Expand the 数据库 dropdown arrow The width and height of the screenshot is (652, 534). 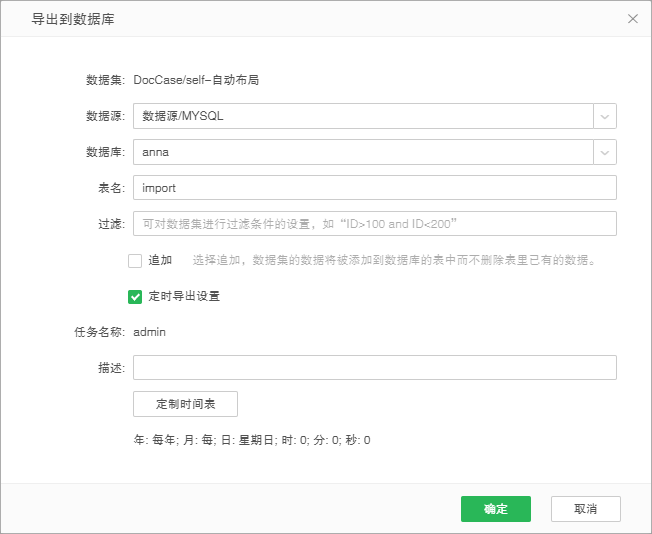pos(605,152)
